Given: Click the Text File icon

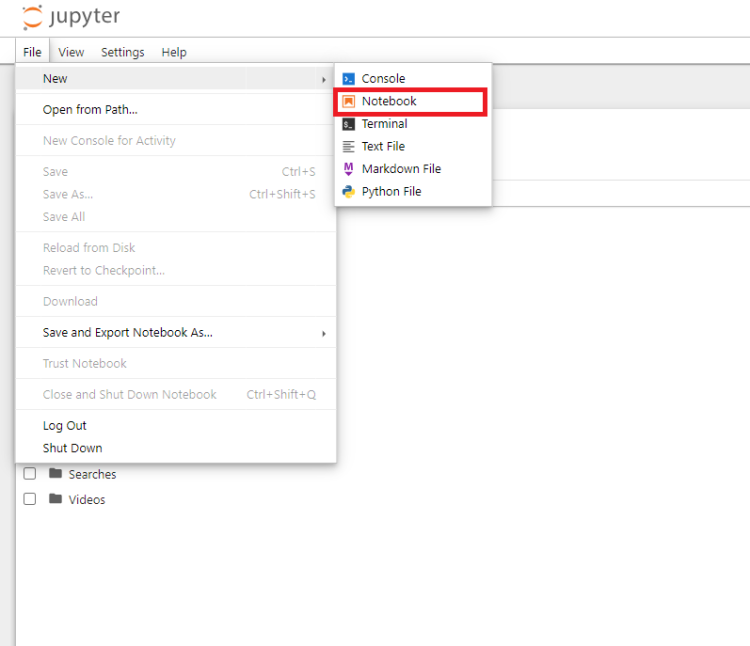Looking at the screenshot, I should click(x=349, y=146).
